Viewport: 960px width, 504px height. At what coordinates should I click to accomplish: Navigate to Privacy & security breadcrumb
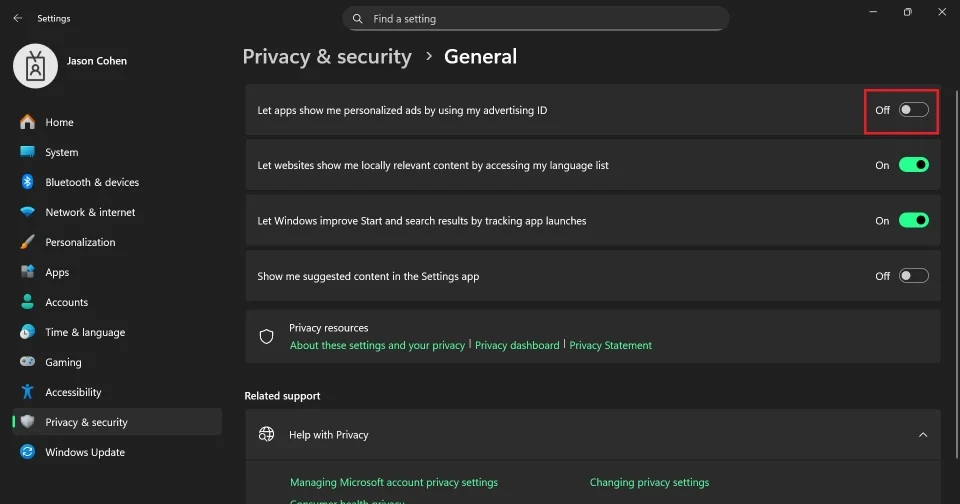[327, 57]
